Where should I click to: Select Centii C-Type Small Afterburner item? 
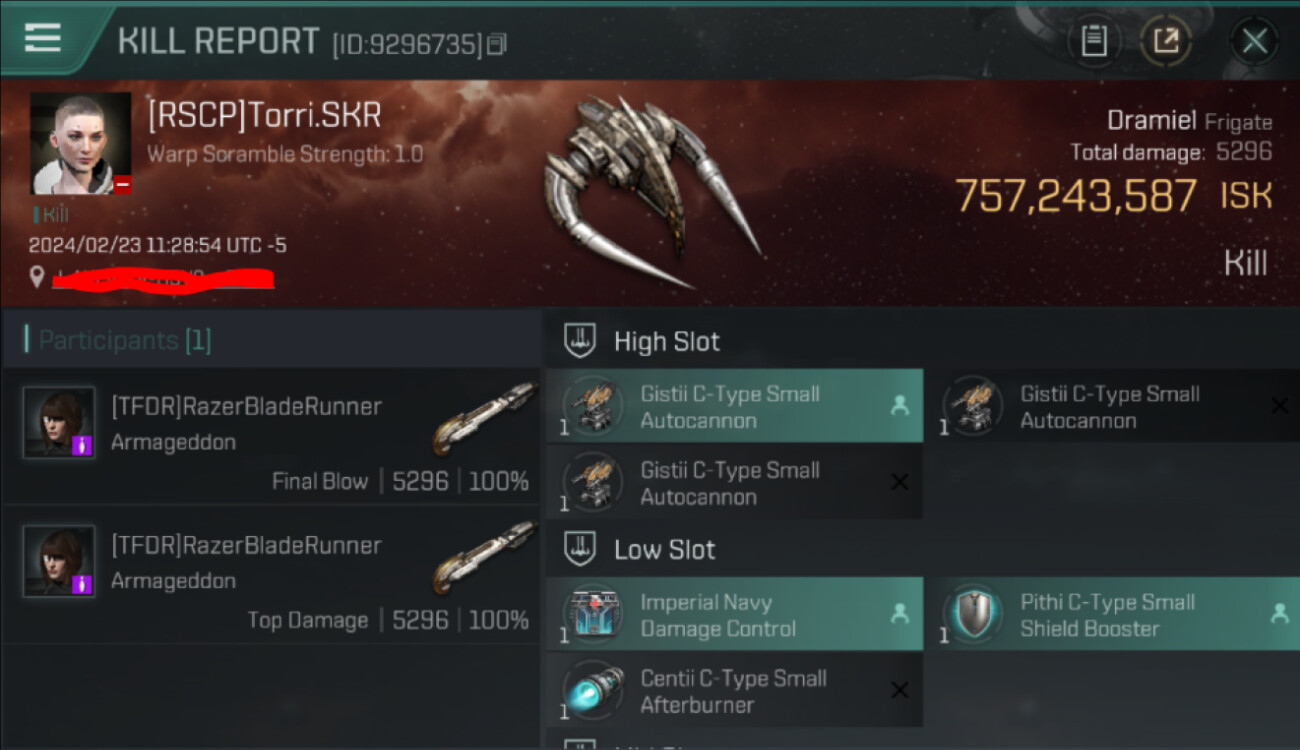tap(735, 691)
